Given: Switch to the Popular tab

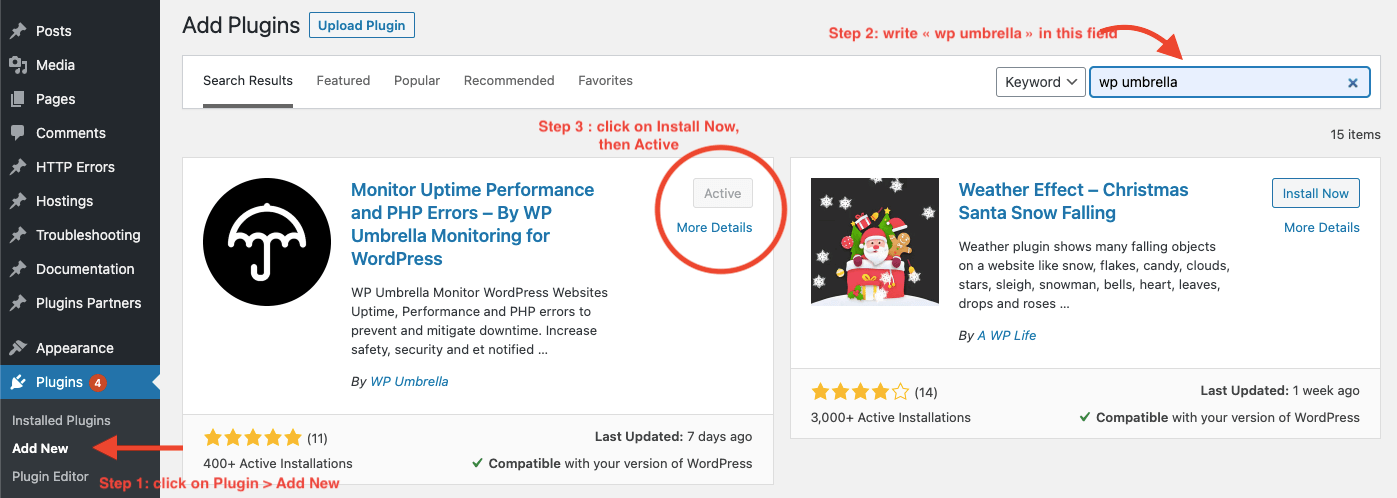Looking at the screenshot, I should pos(417,80).
